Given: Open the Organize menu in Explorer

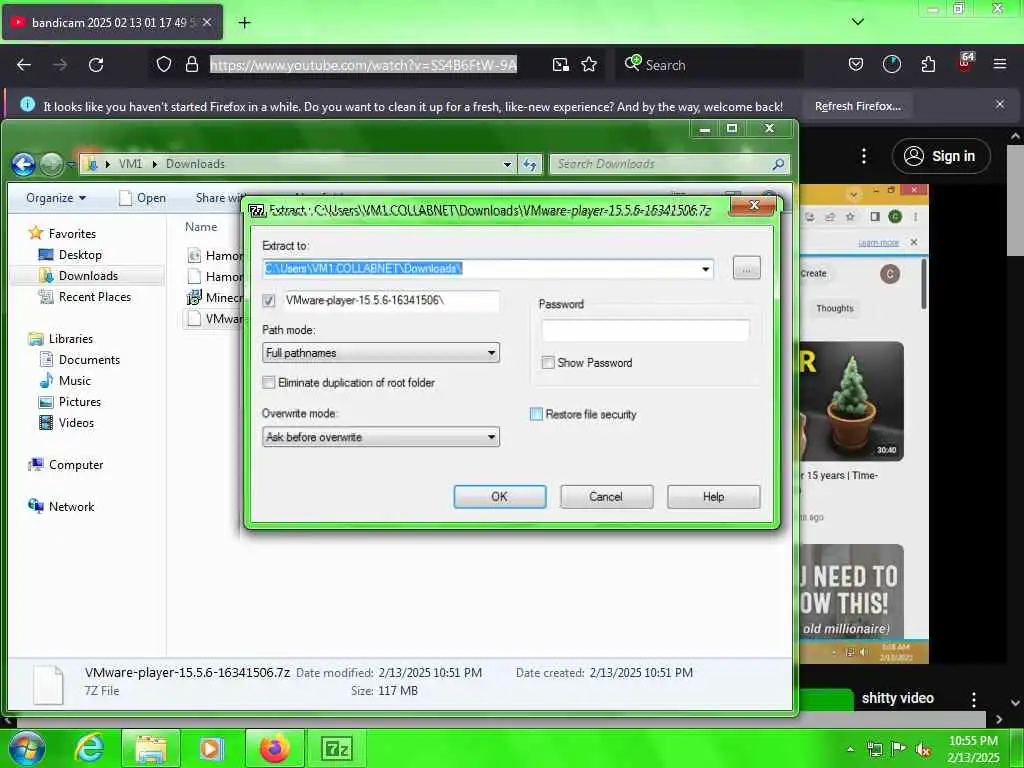Looking at the screenshot, I should (56, 198).
